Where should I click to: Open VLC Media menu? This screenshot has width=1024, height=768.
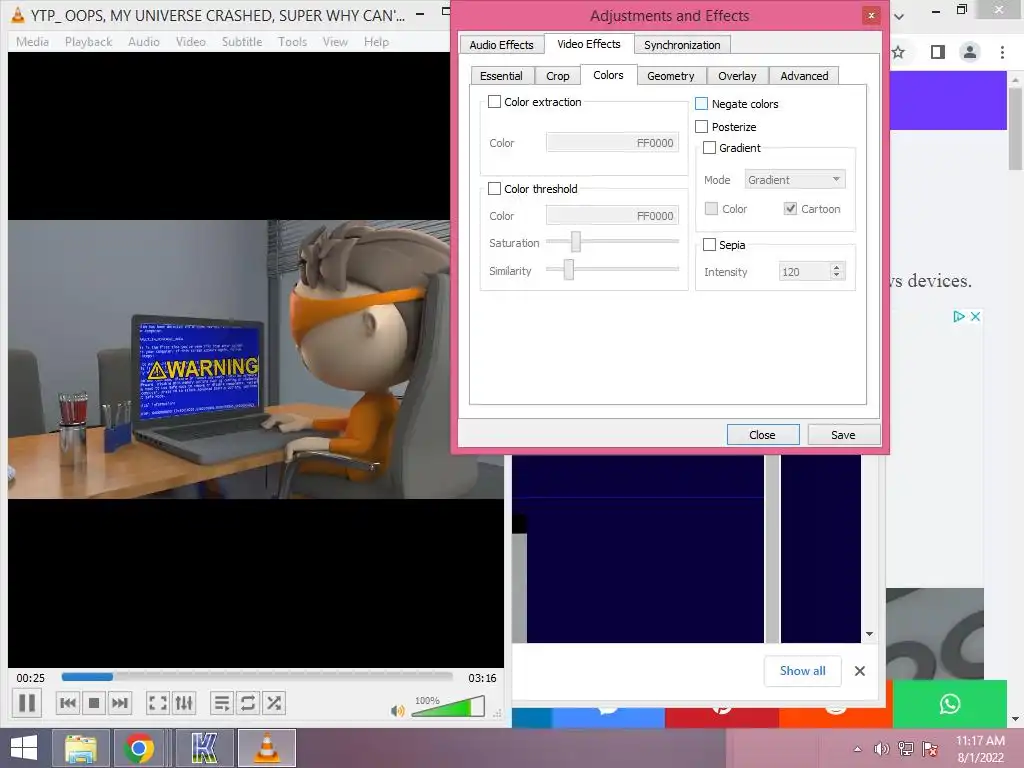tap(32, 42)
